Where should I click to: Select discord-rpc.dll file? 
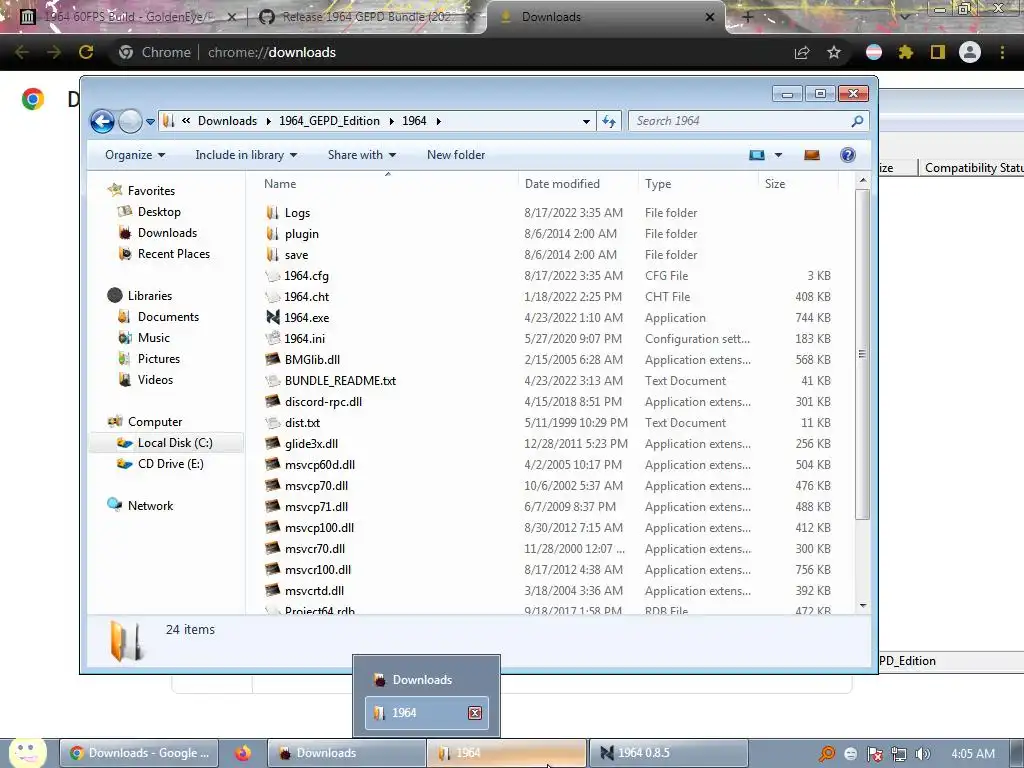(x=323, y=402)
